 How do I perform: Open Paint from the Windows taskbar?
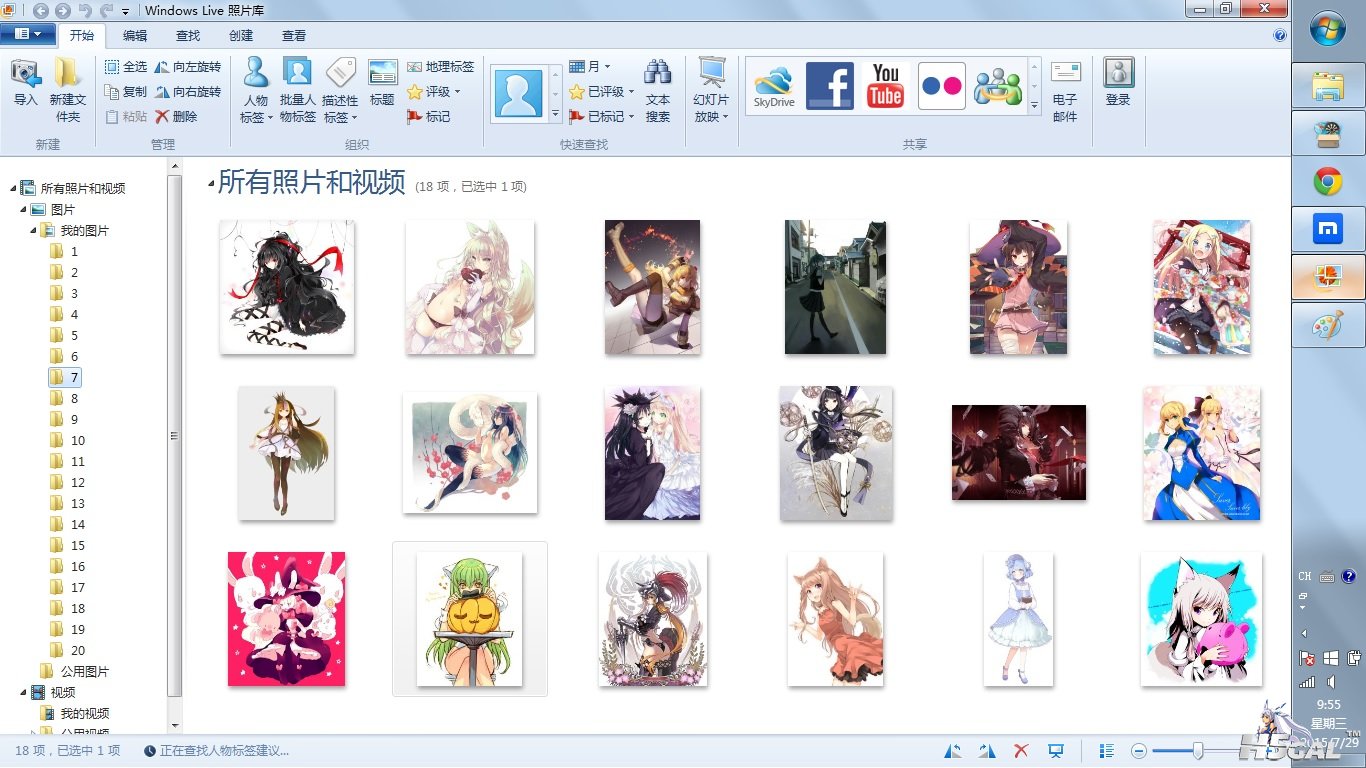1328,326
